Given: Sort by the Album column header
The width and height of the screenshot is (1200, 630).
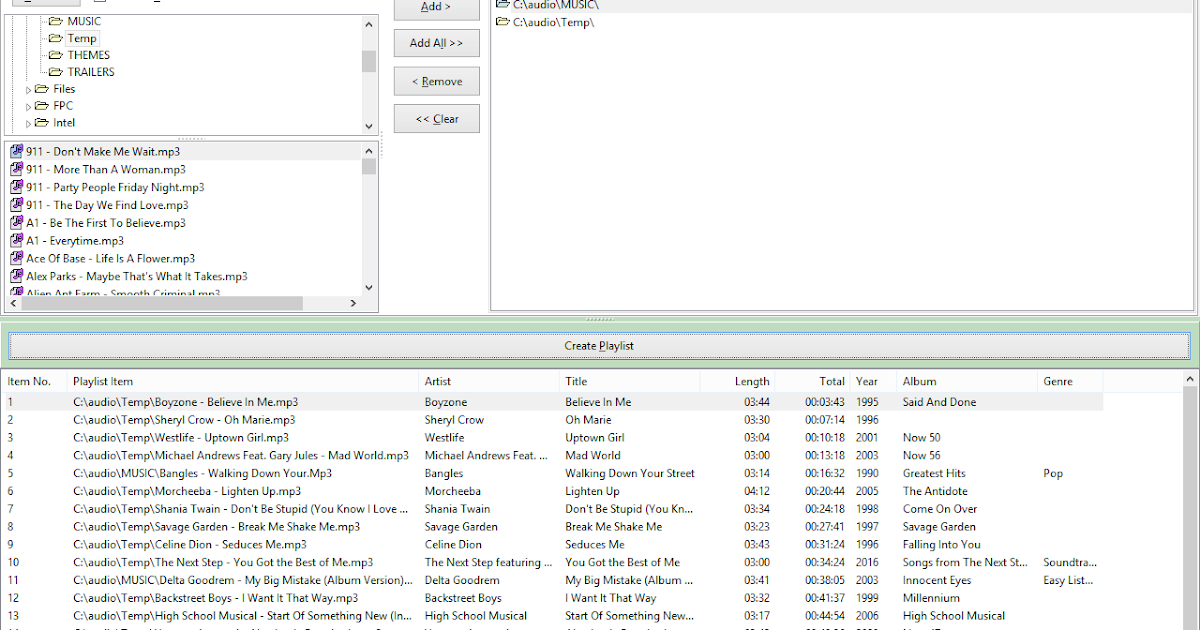Looking at the screenshot, I should coord(969,381).
